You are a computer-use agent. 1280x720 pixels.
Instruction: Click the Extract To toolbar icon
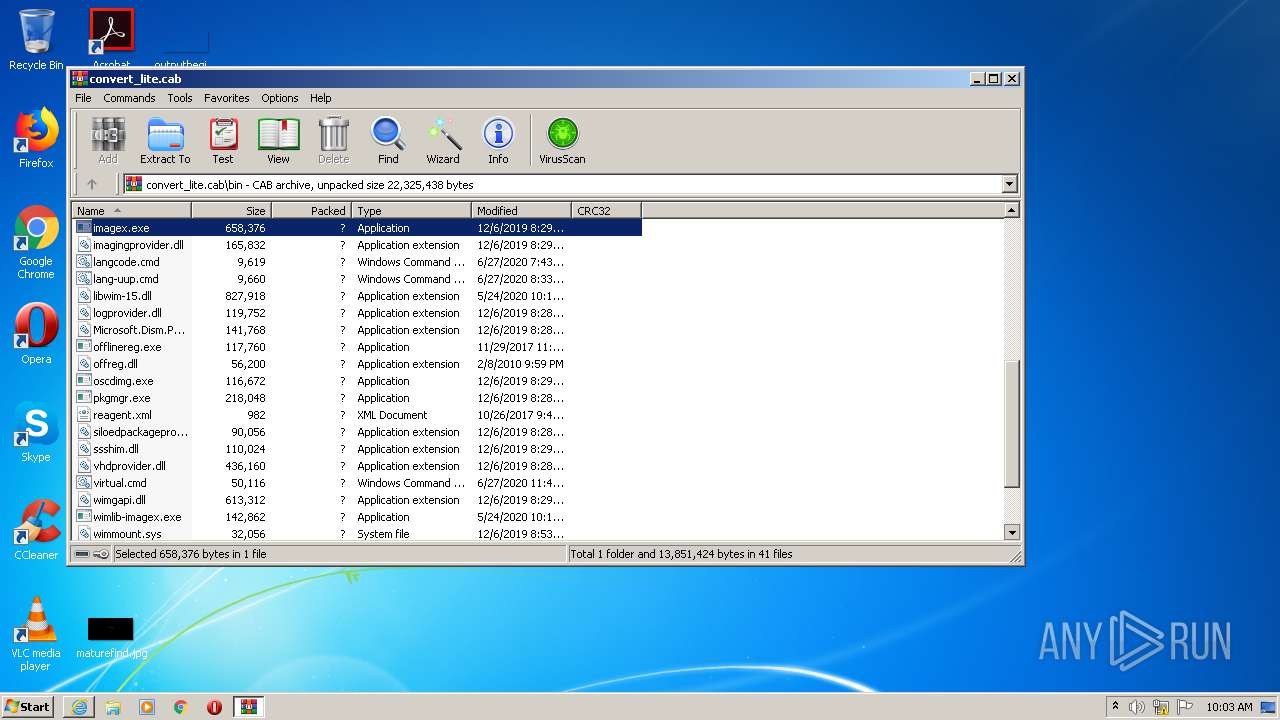[165, 141]
